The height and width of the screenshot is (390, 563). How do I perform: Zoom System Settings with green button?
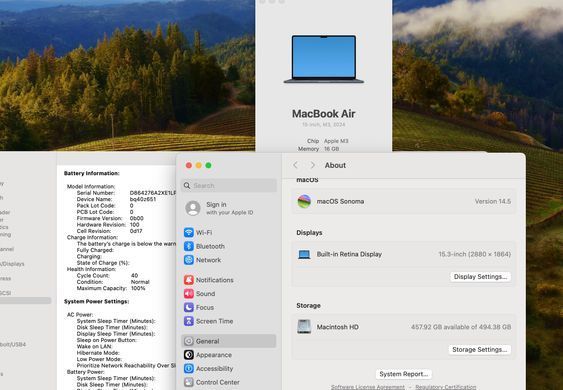(x=208, y=165)
